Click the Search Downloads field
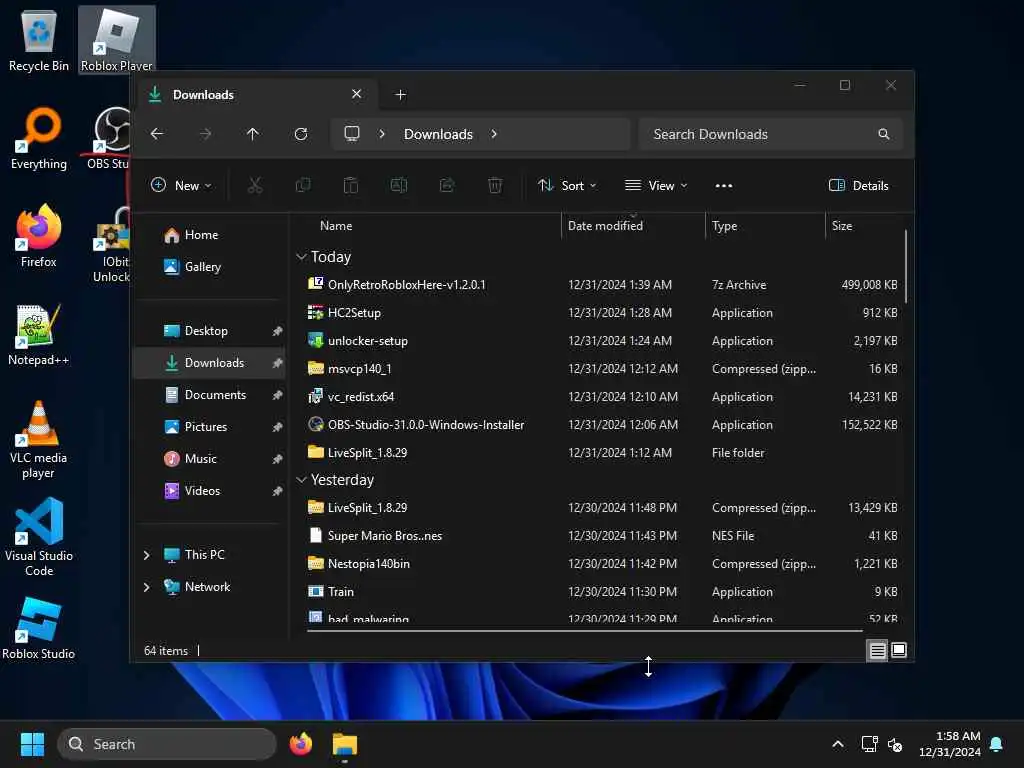 pyautogui.click(x=771, y=134)
